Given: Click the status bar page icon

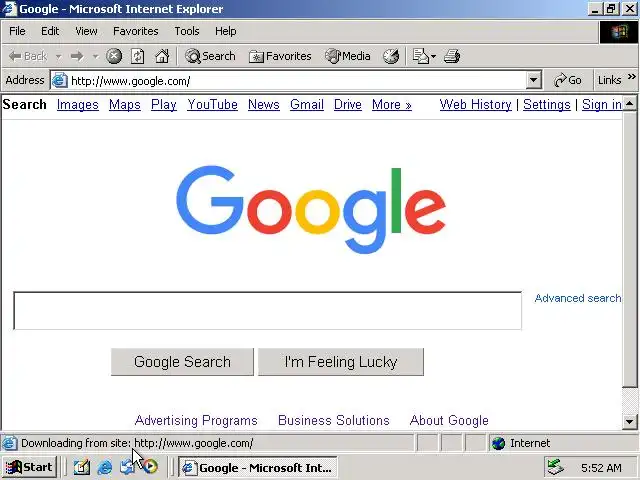Looking at the screenshot, I should pos(10,443).
